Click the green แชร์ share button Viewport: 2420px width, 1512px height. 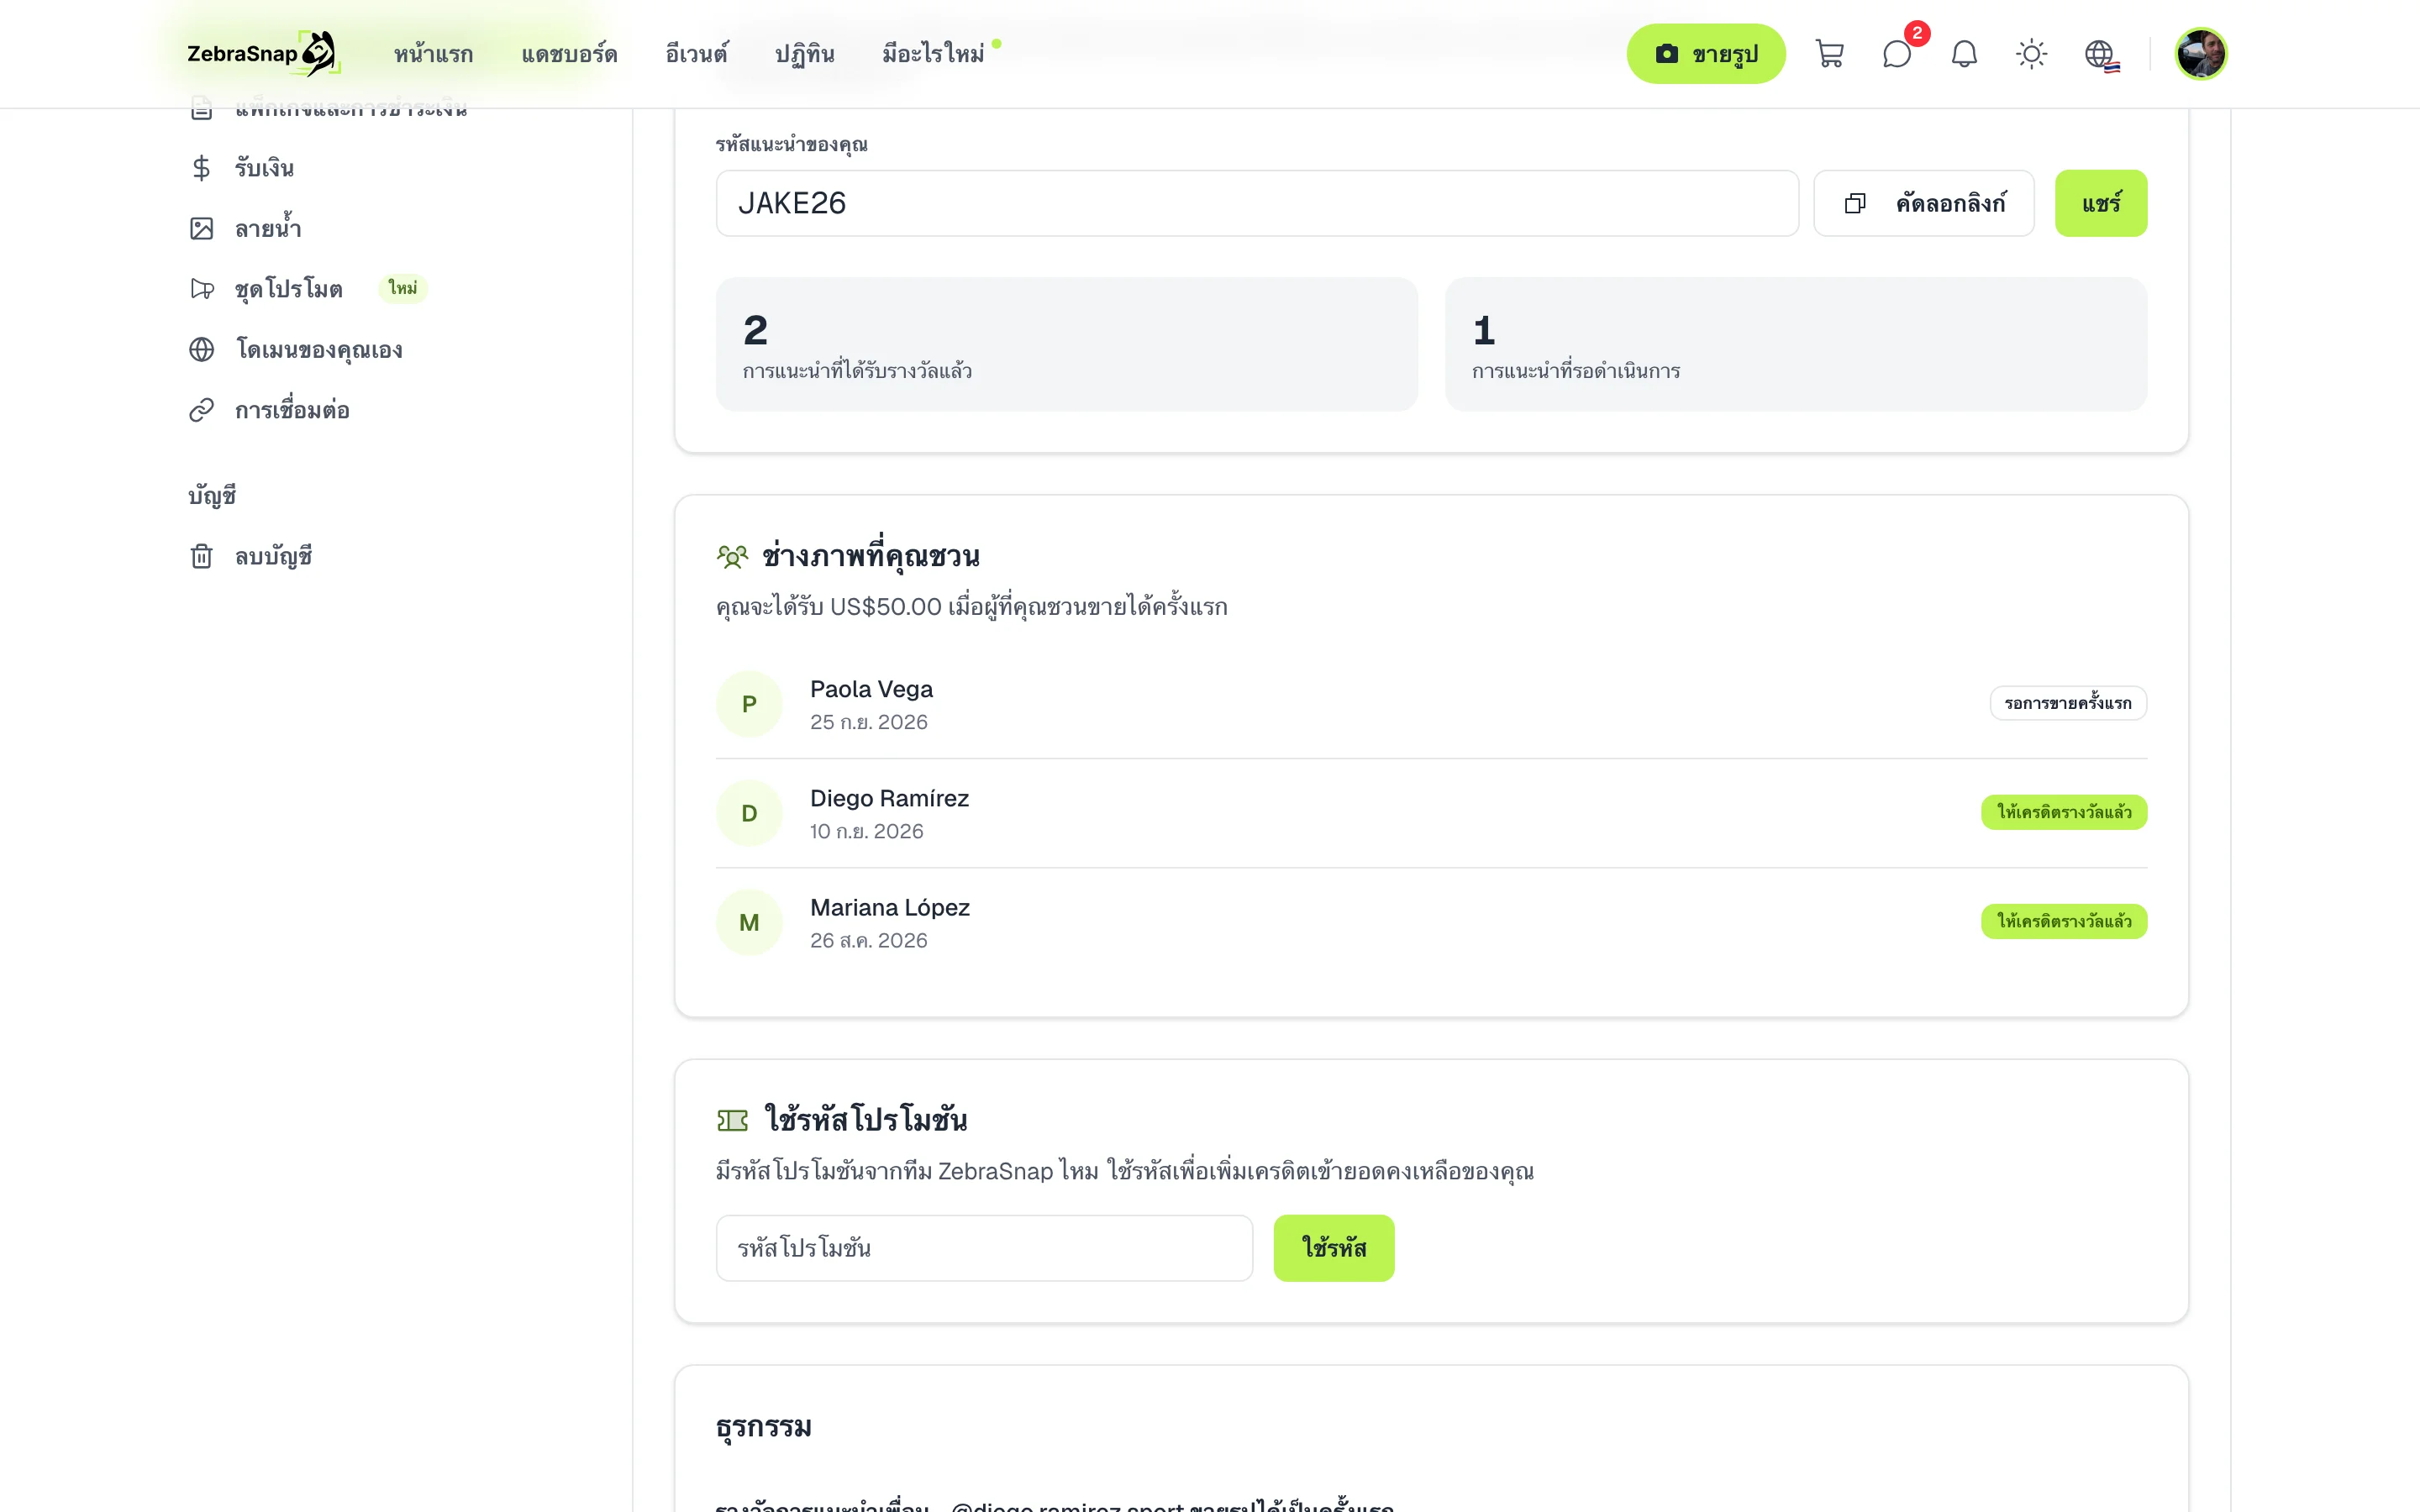2101,203
